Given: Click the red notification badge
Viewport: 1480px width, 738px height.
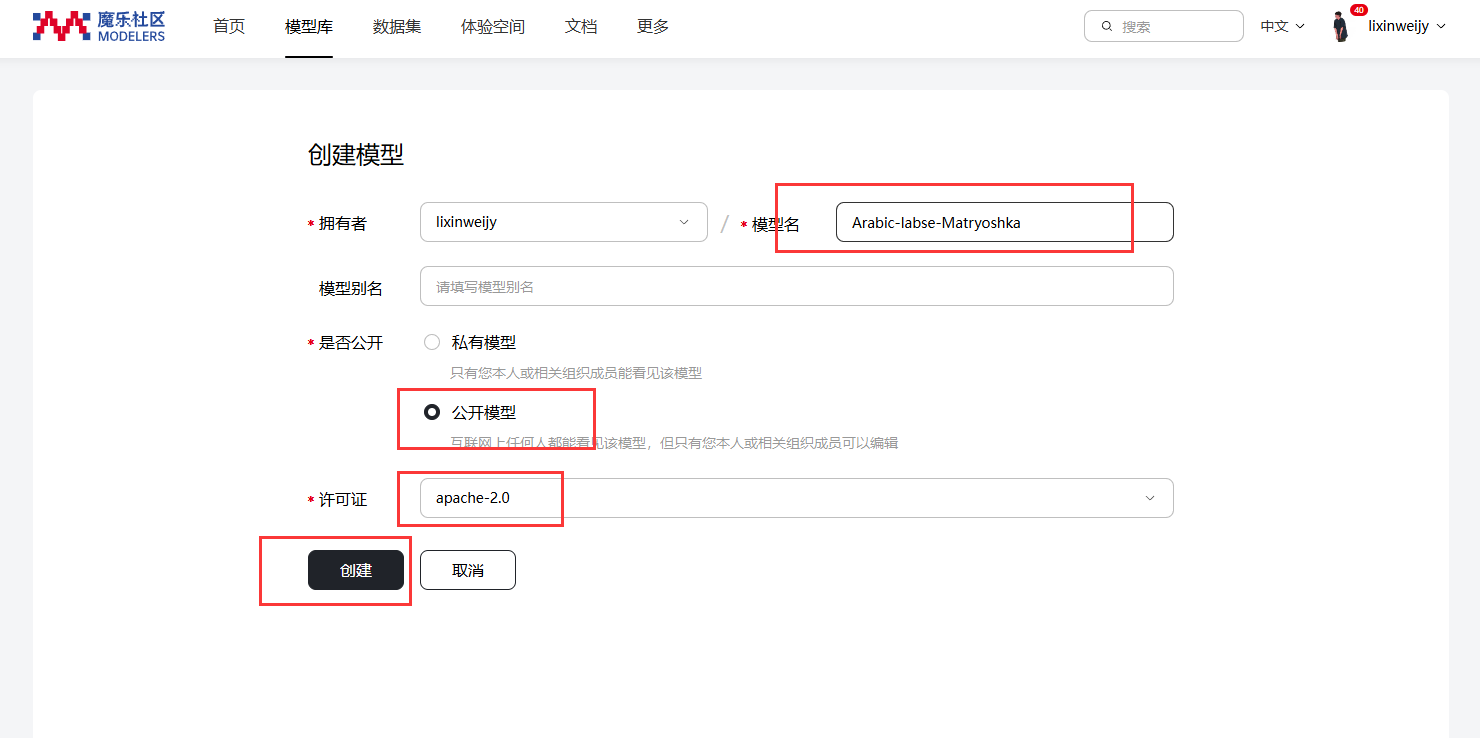Looking at the screenshot, I should (x=1358, y=10).
